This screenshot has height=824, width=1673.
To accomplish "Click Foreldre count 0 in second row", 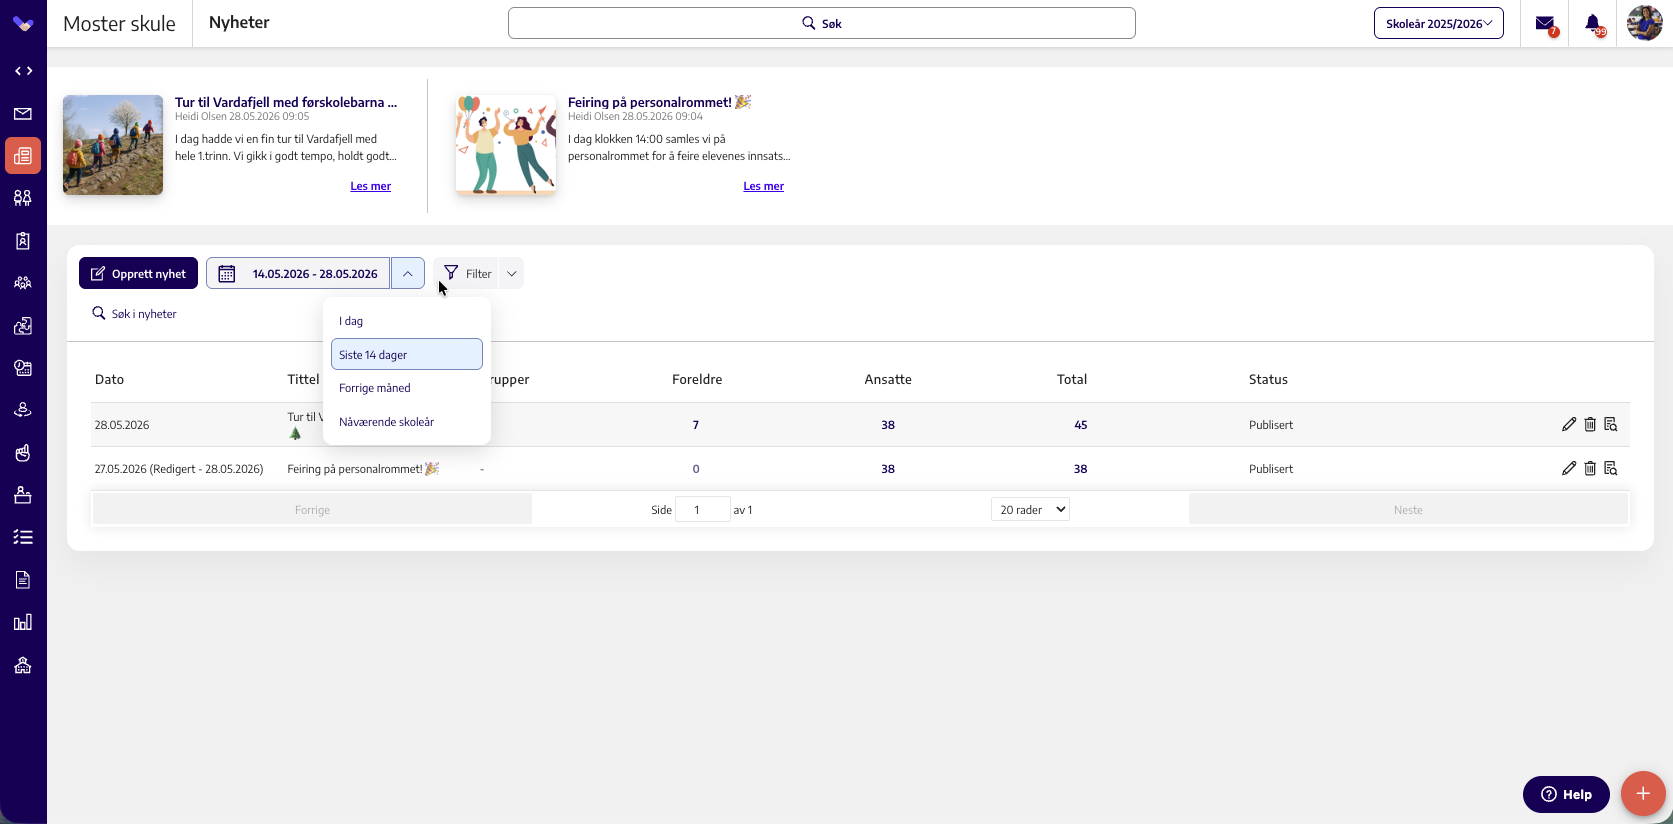I will pyautogui.click(x=696, y=469).
